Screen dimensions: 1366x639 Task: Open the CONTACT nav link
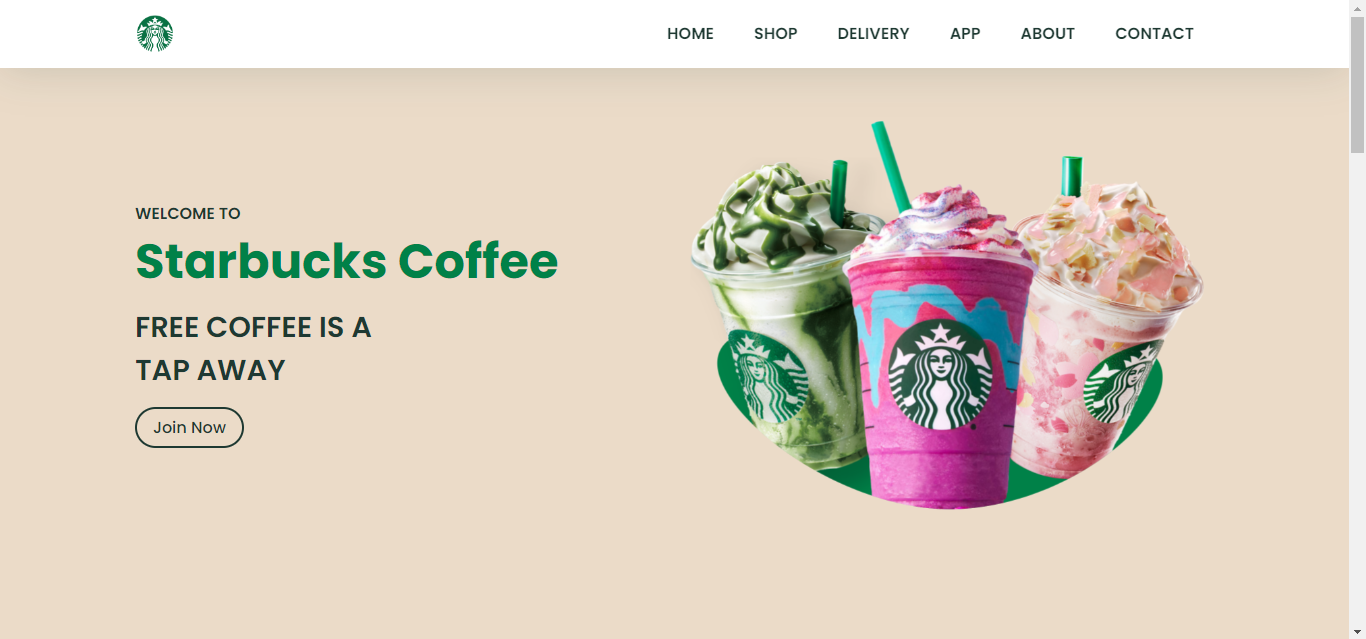coord(1154,34)
